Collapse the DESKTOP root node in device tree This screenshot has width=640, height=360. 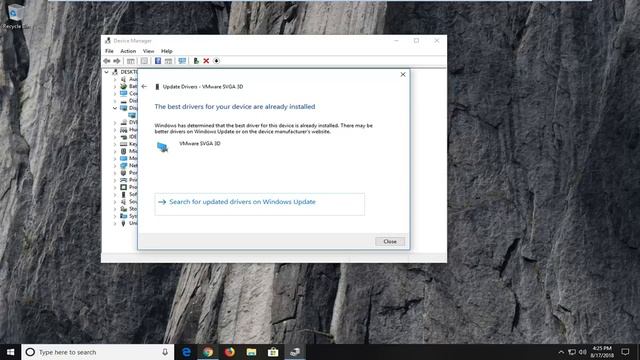(106, 72)
